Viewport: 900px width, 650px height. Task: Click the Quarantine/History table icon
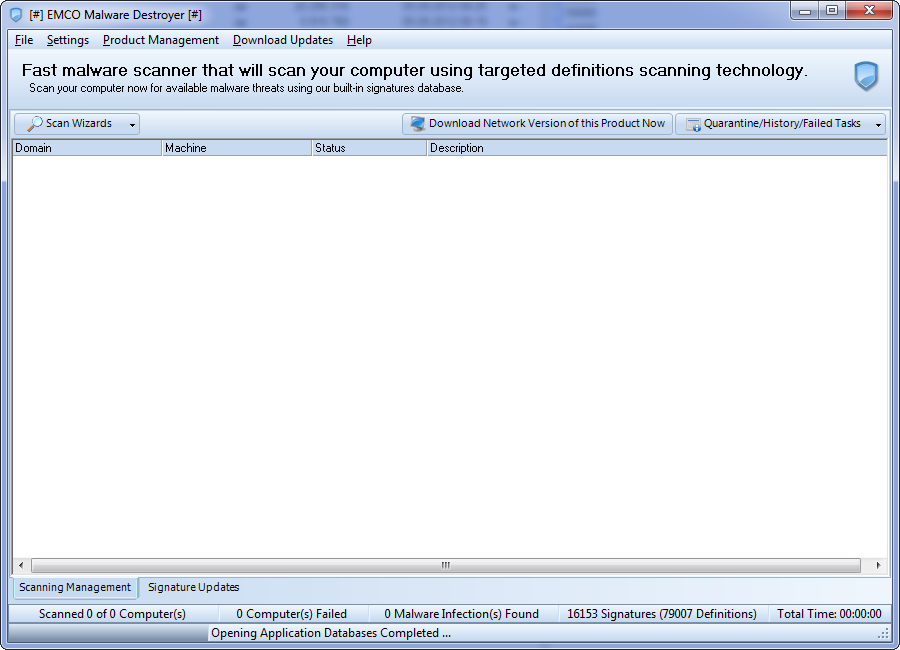click(693, 124)
